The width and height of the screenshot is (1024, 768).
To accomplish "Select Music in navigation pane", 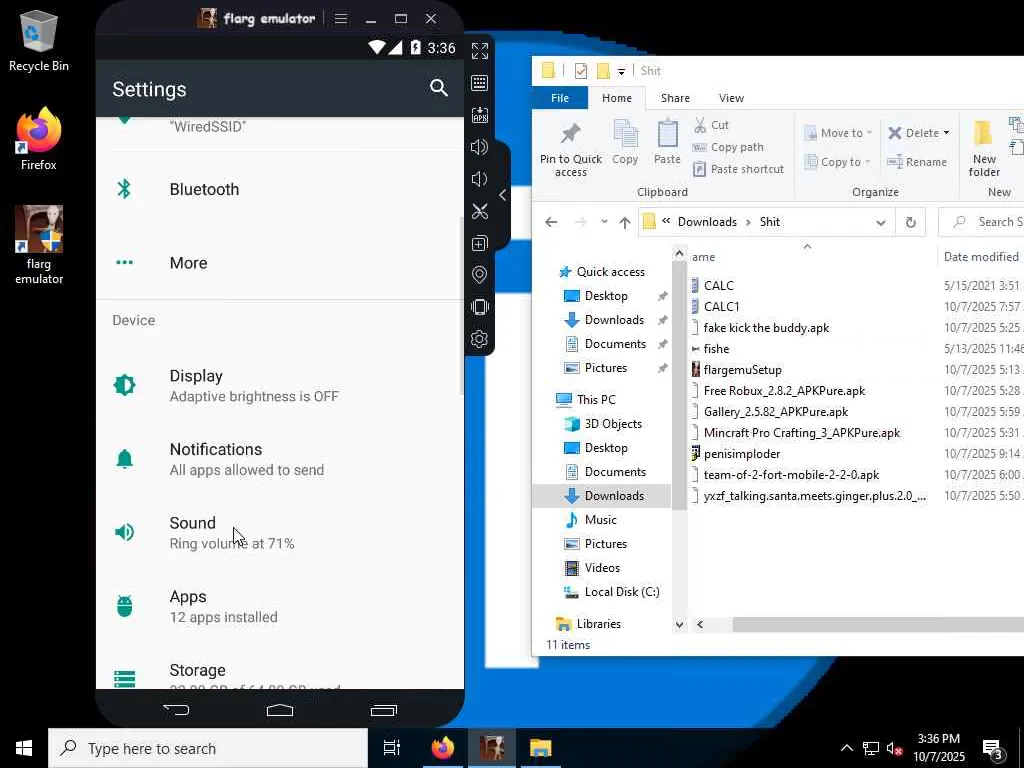I will [600, 520].
